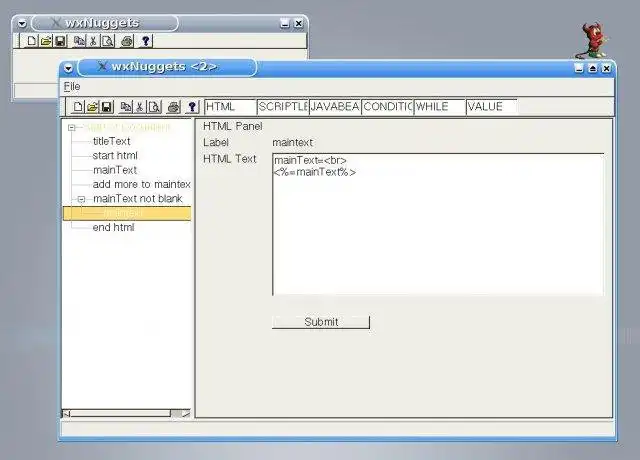Click the Submit button
The height and width of the screenshot is (460, 640).
(321, 322)
